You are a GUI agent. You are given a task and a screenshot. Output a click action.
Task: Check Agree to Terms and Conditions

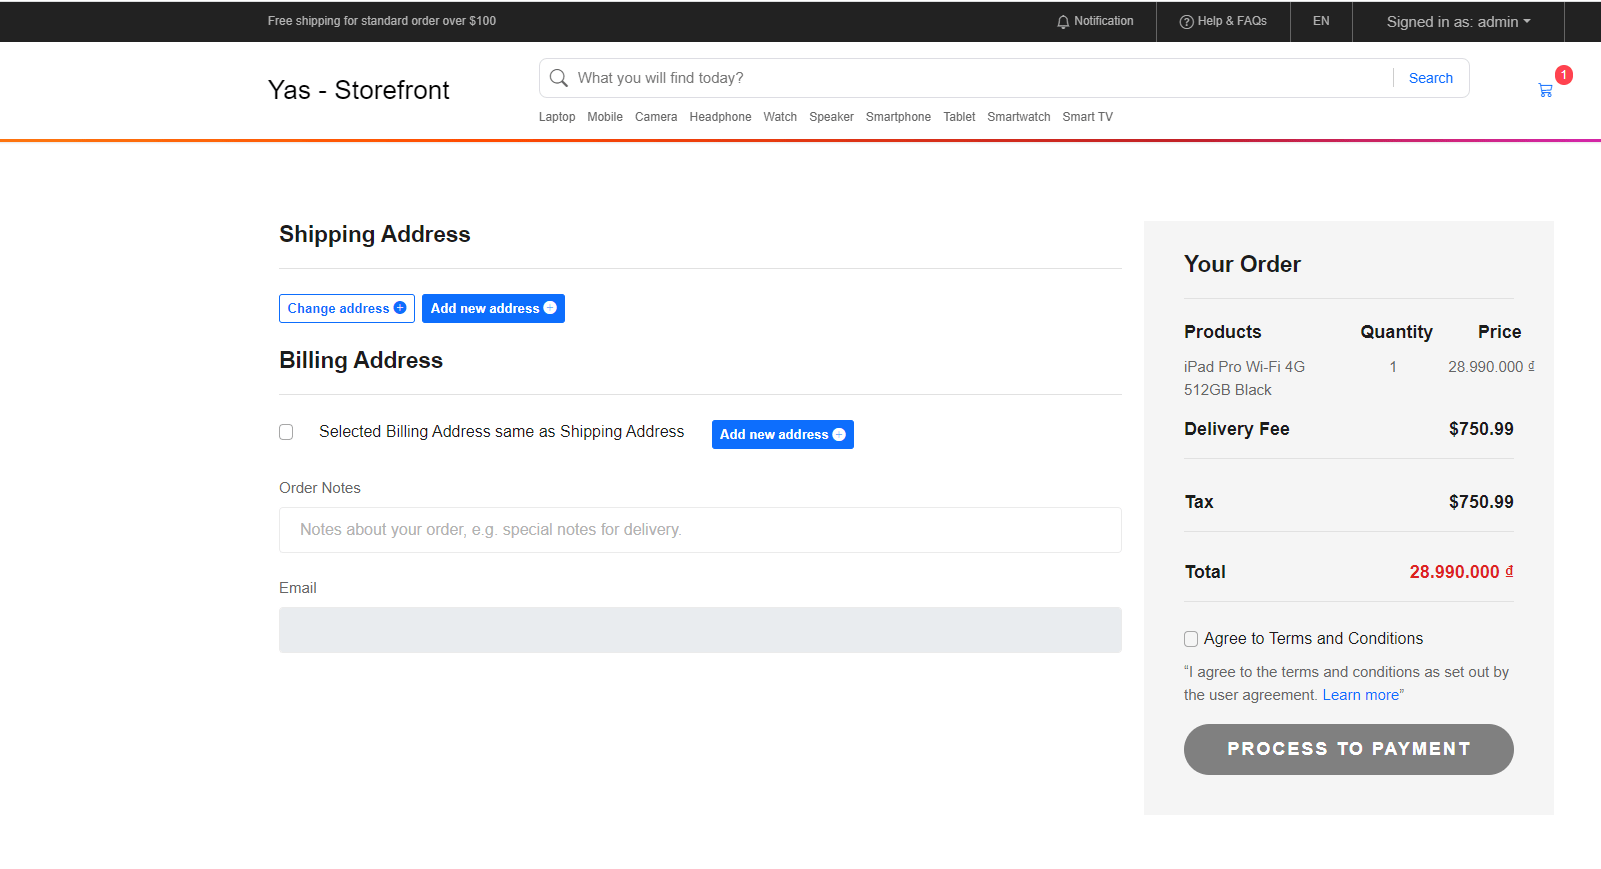point(1191,639)
